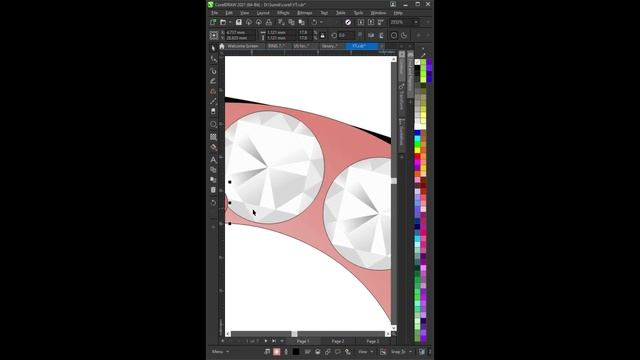Open the Window menu
Image resolution: width=640 pixels, height=360 pixels.
click(x=378, y=13)
